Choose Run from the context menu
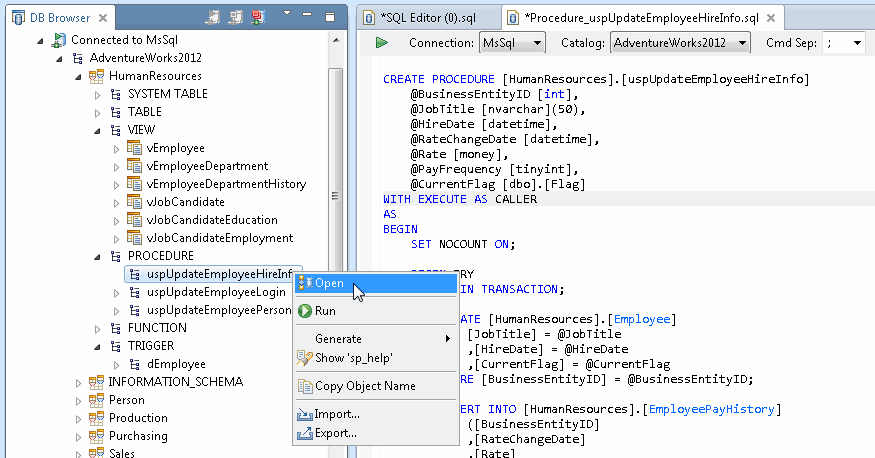This screenshot has height=458, width=875. pyautogui.click(x=325, y=311)
